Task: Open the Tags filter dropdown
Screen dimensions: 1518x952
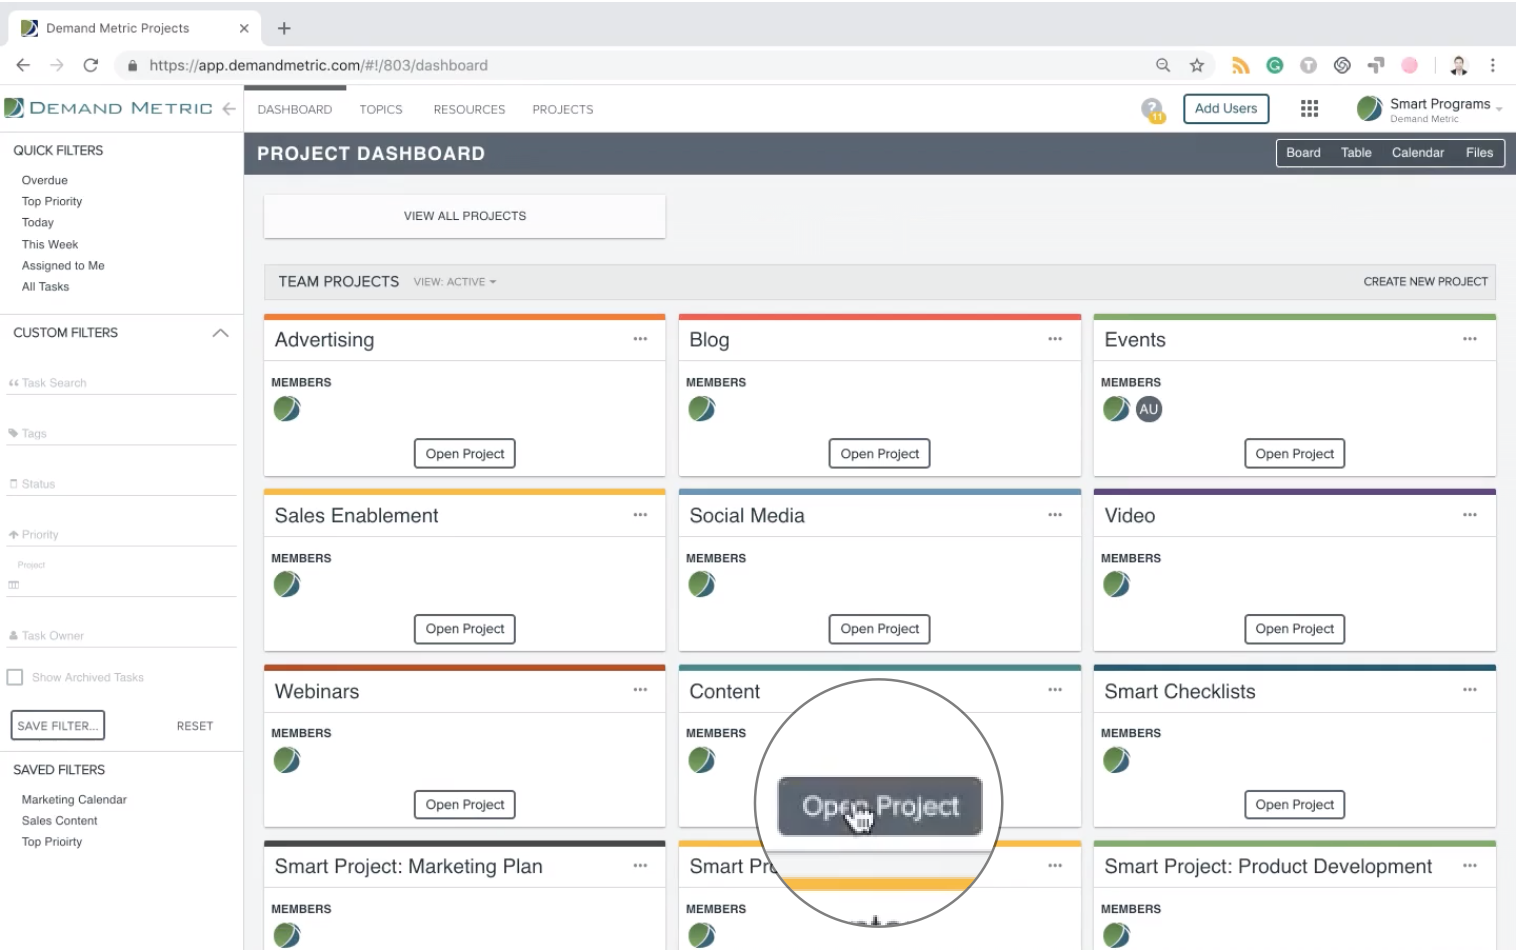Action: (x=122, y=434)
